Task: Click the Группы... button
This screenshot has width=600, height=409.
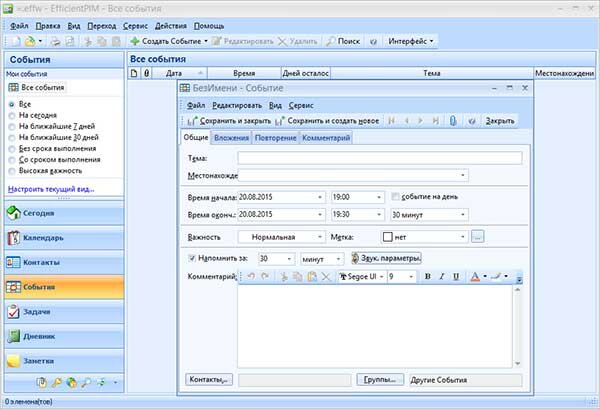Action: click(380, 380)
